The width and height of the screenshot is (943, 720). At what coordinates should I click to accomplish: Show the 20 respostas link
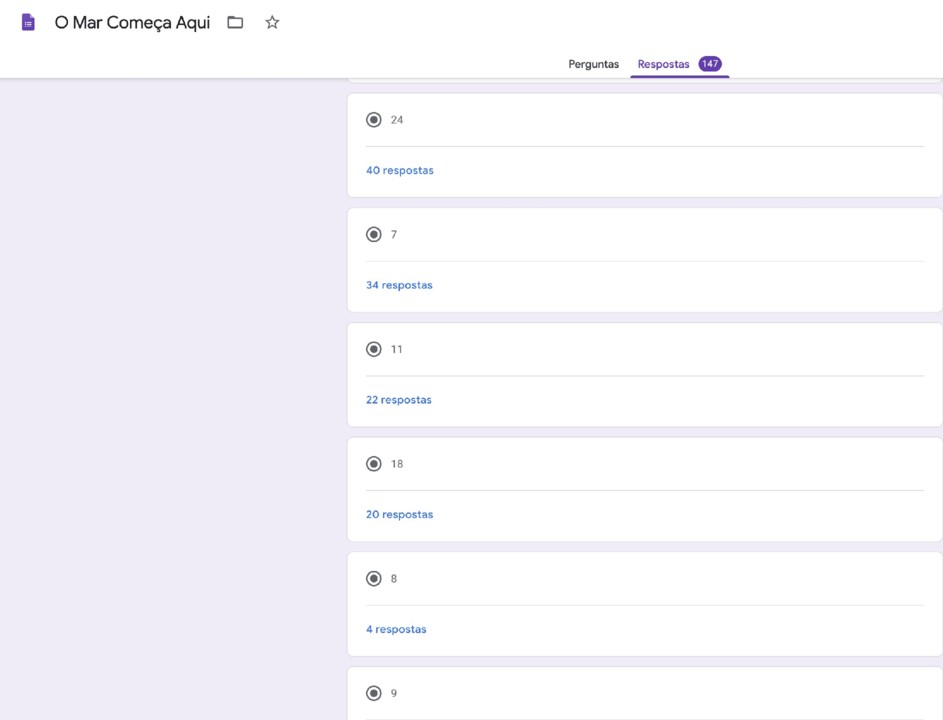pos(400,515)
